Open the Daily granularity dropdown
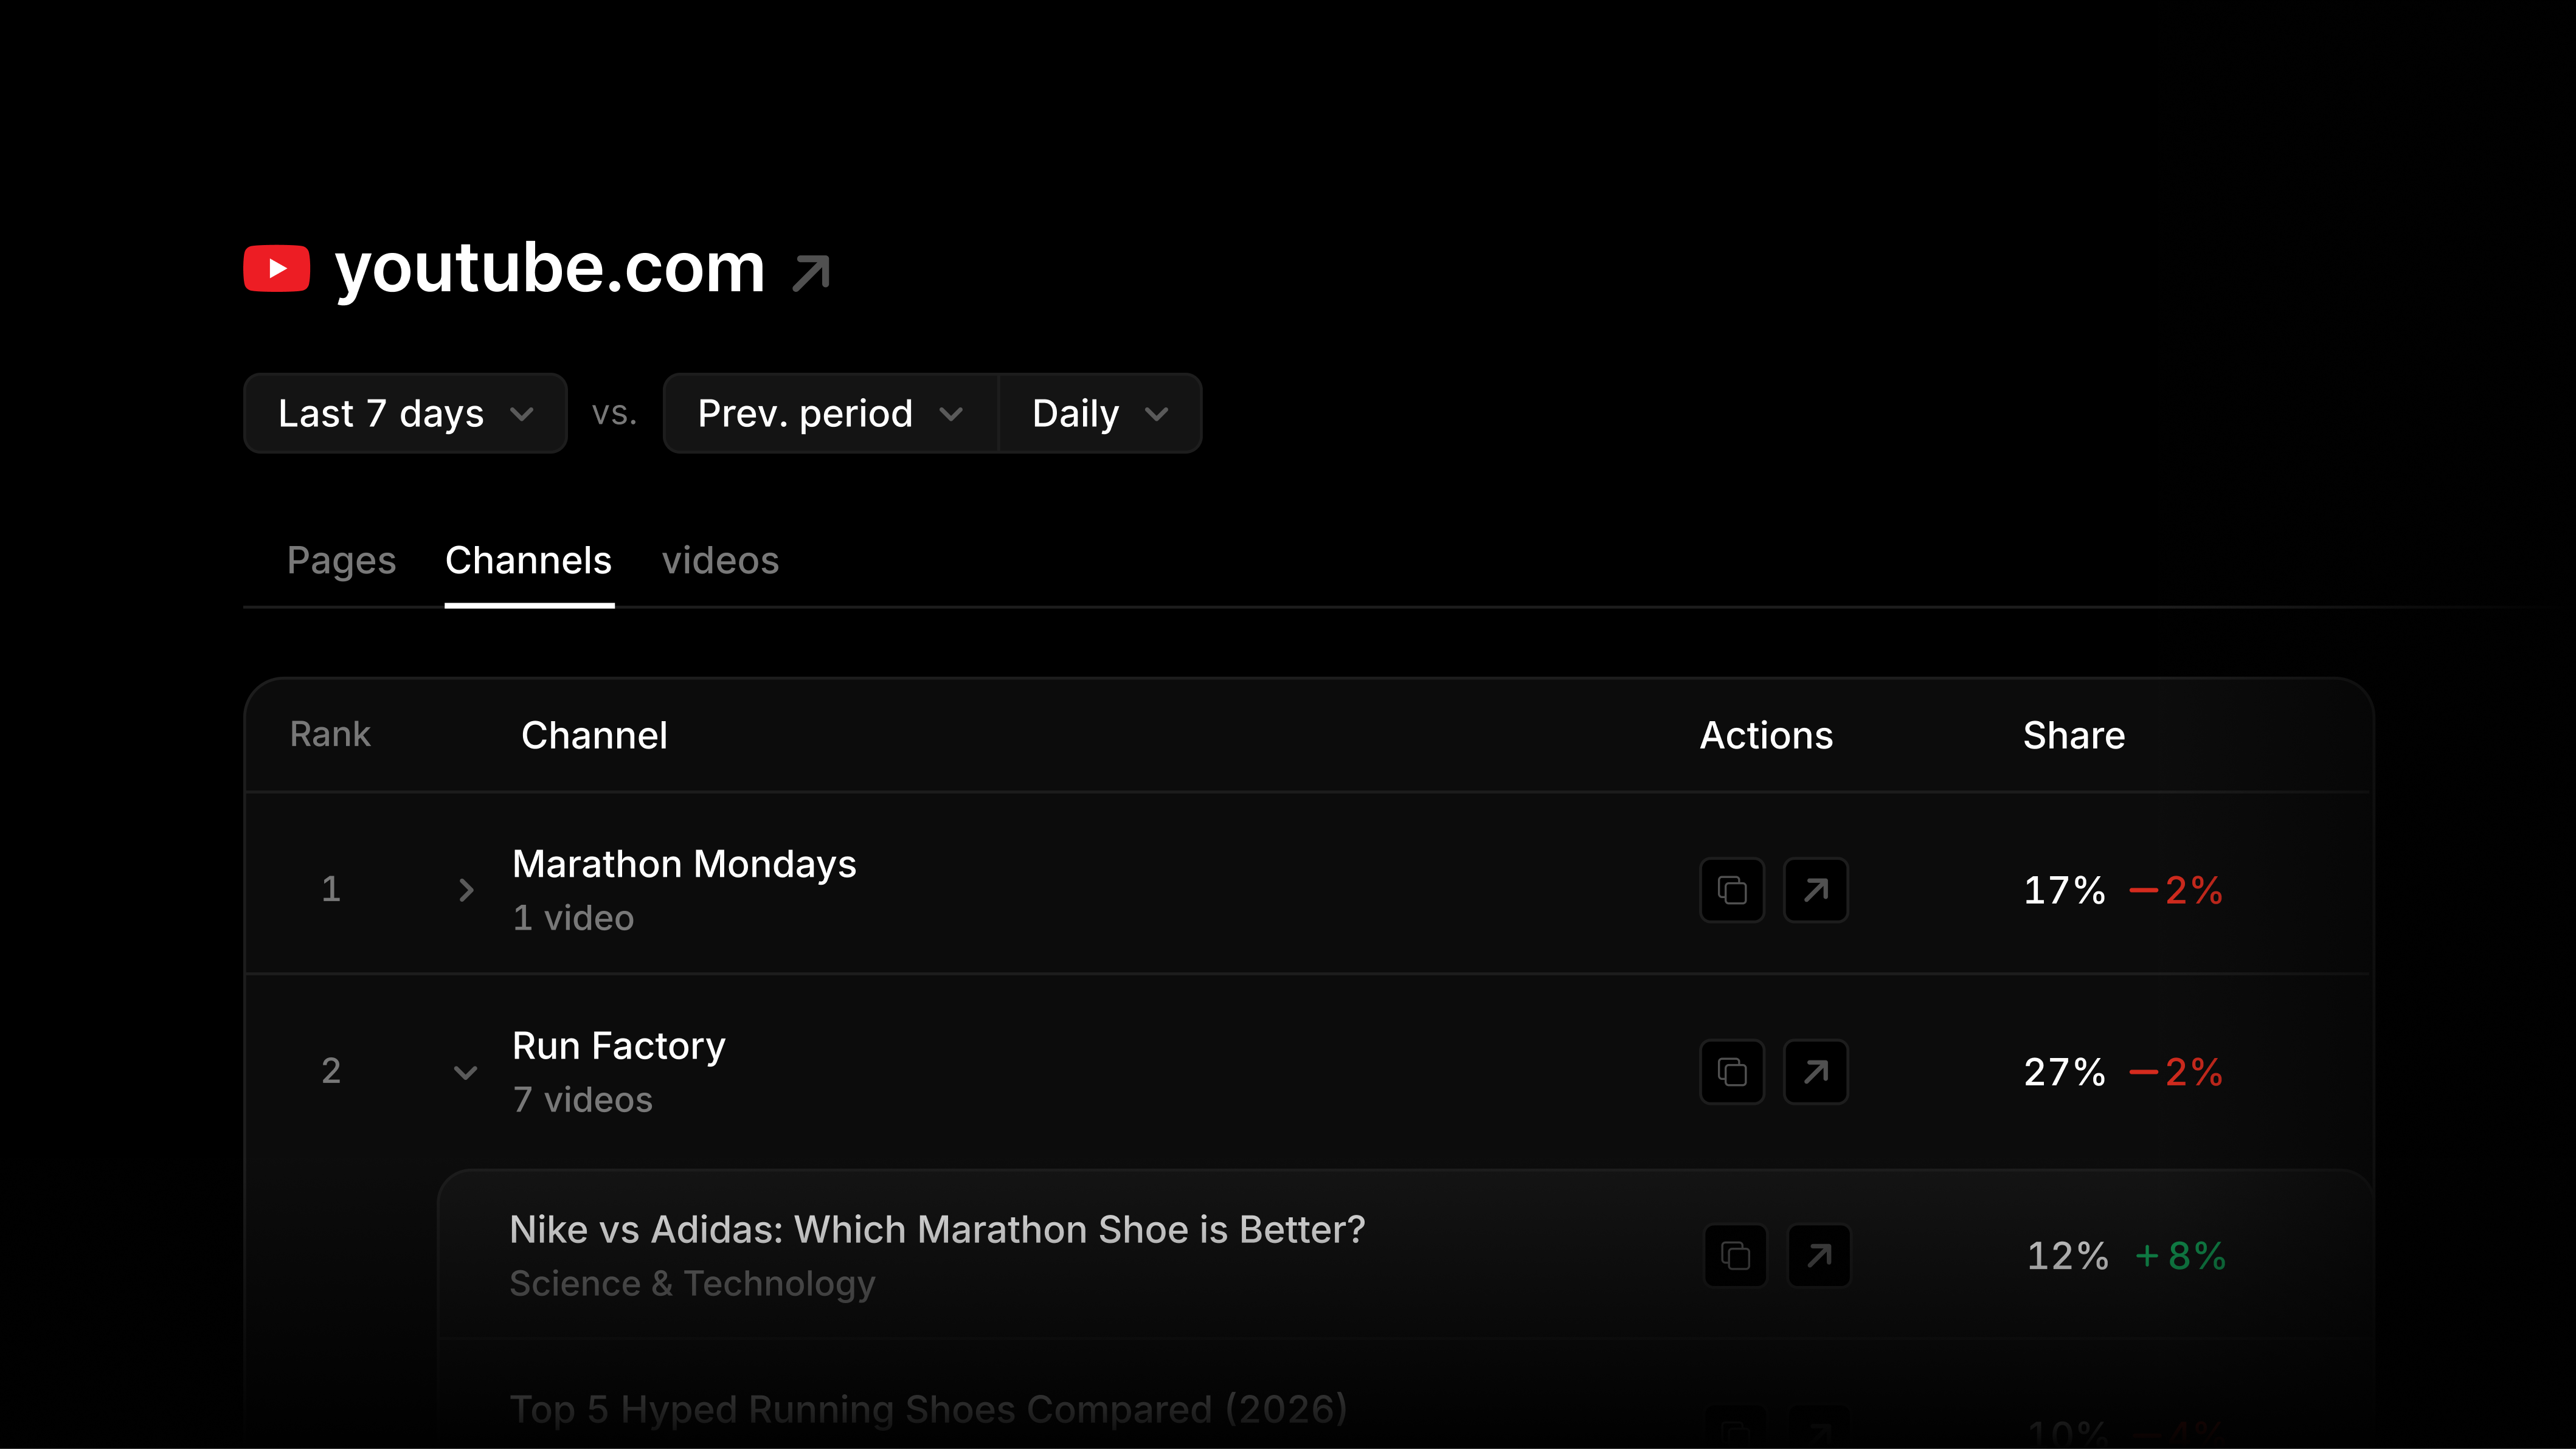 1100,413
